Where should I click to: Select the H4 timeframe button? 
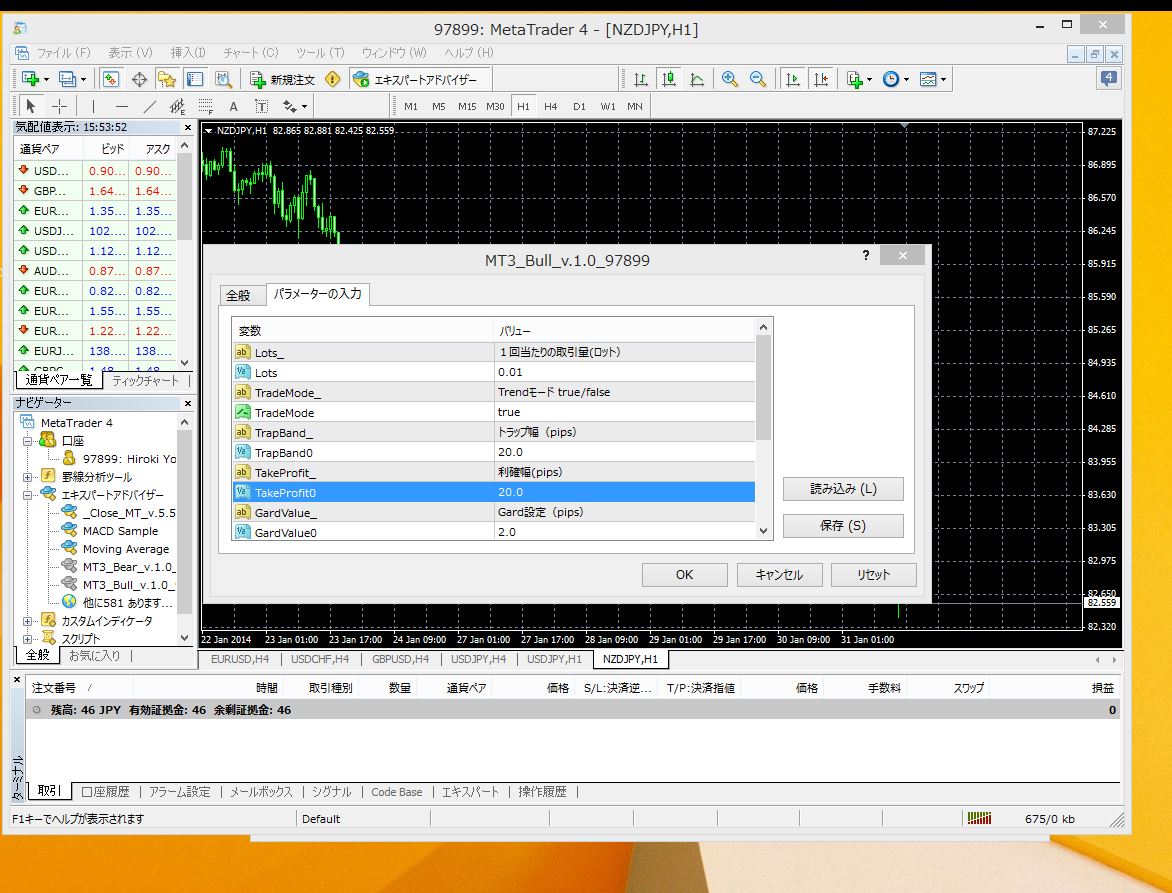[551, 106]
